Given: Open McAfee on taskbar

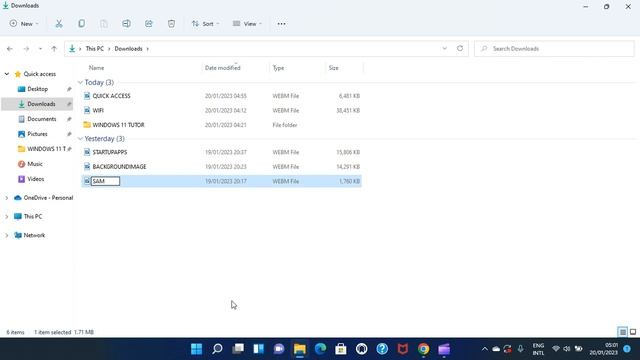Looking at the screenshot, I should point(403,349).
